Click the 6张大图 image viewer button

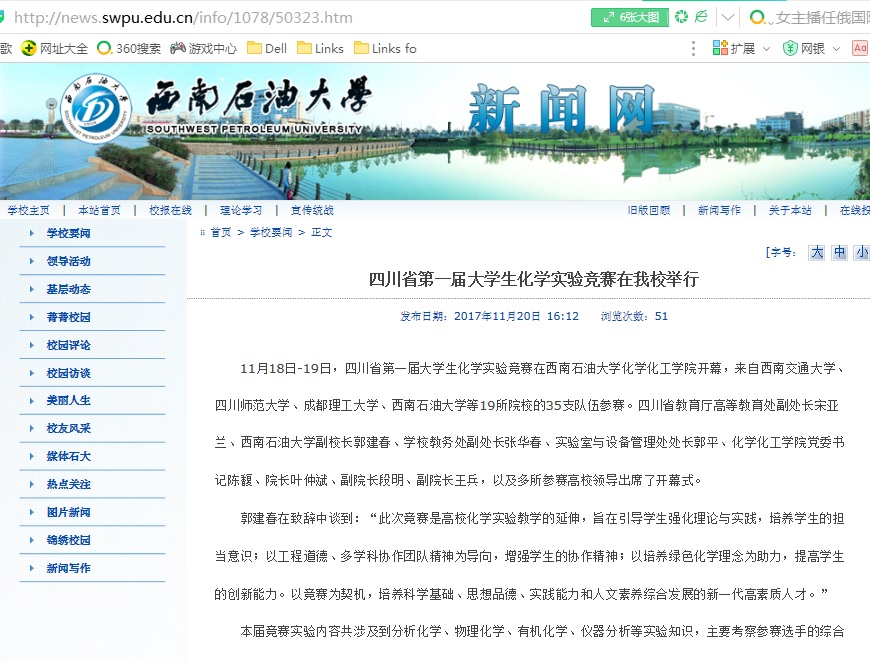point(629,17)
